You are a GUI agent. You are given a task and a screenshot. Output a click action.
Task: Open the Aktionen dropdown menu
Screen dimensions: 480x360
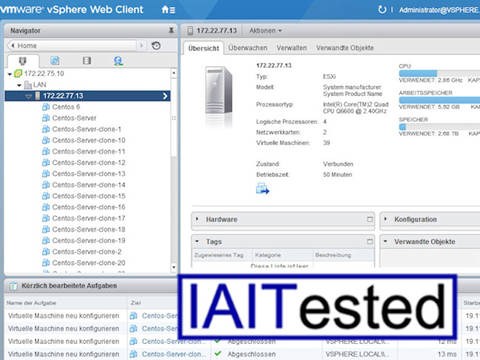265,31
